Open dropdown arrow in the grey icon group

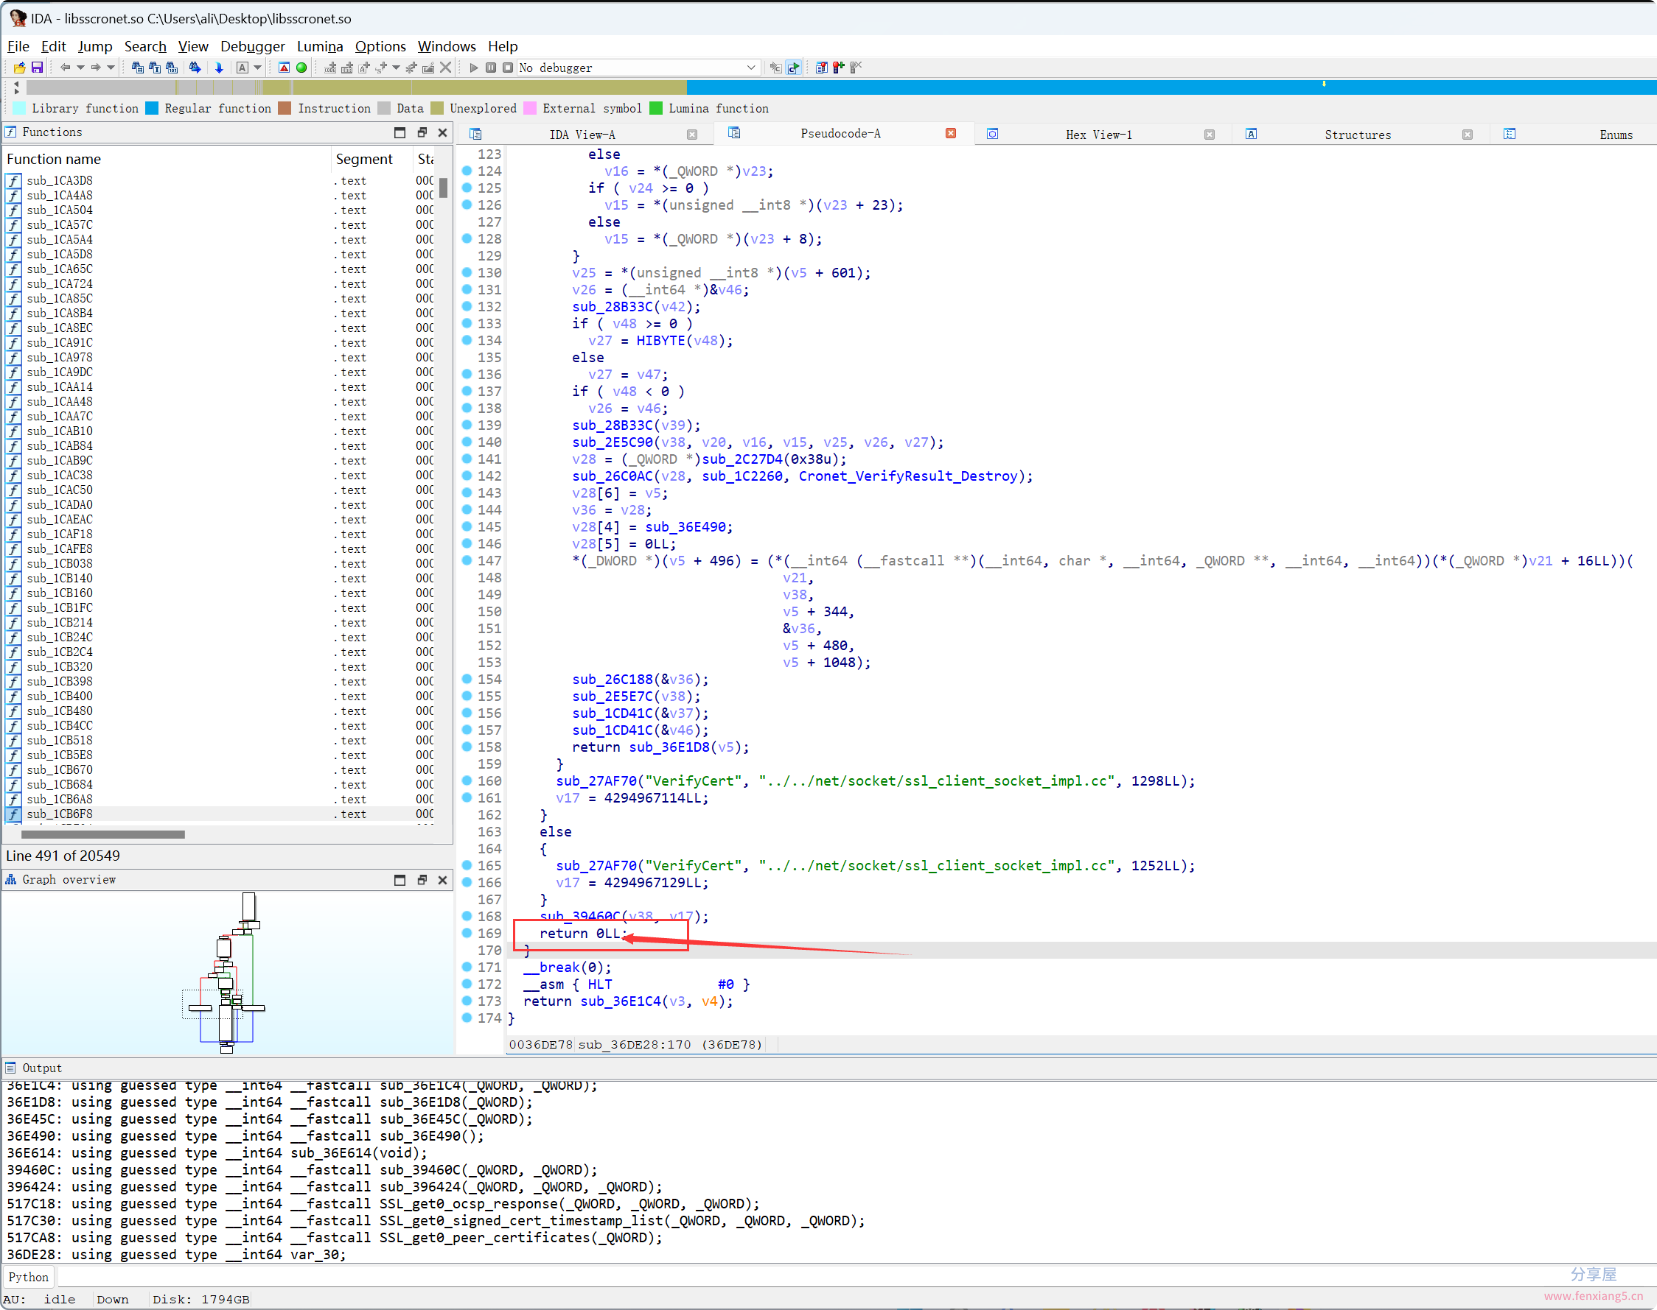tap(396, 68)
